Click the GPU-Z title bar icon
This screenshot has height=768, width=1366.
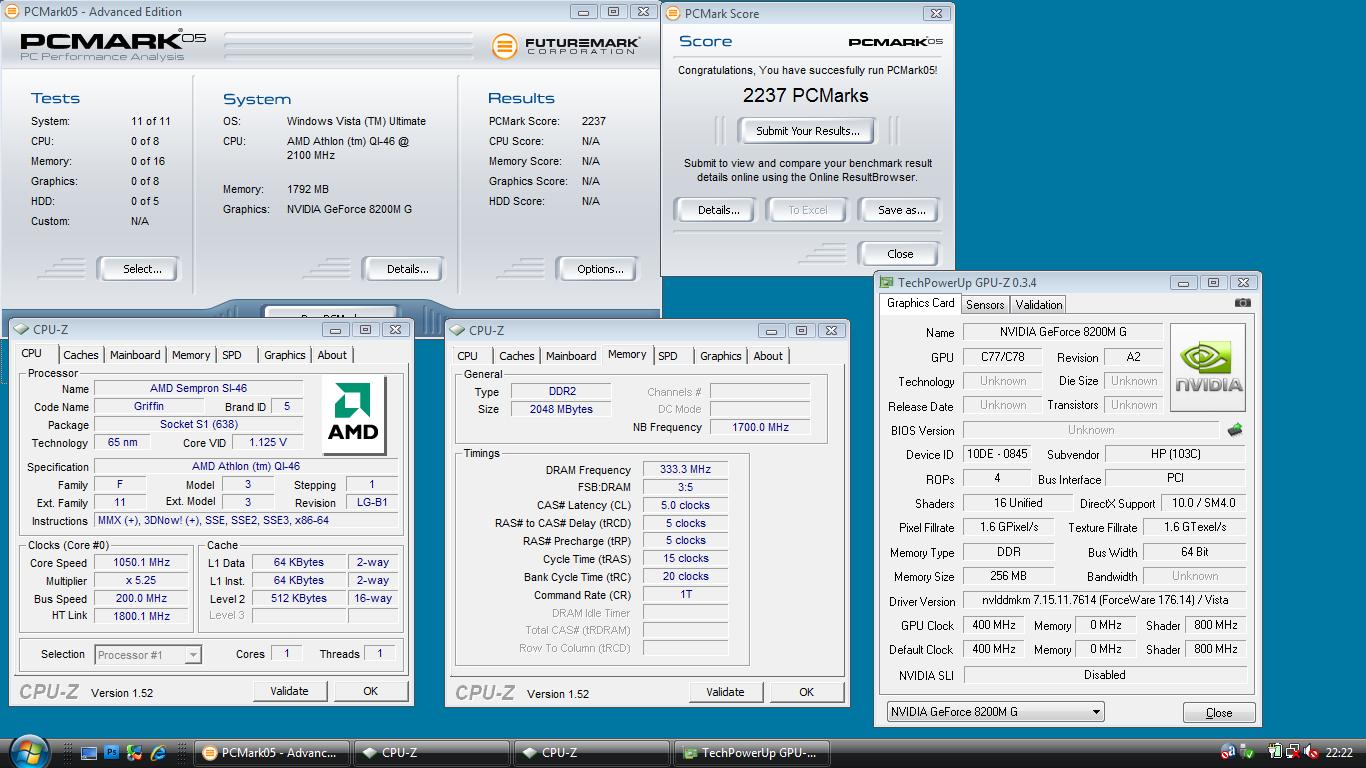coord(886,283)
